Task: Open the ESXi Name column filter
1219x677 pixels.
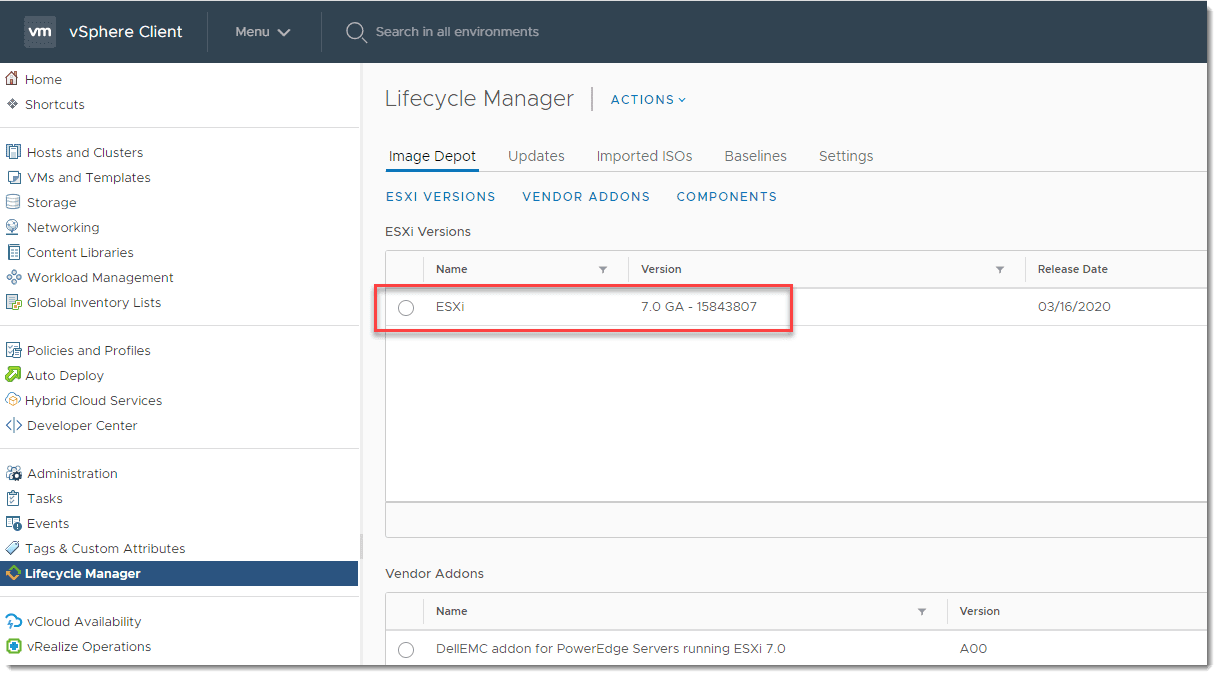Action: (x=603, y=270)
